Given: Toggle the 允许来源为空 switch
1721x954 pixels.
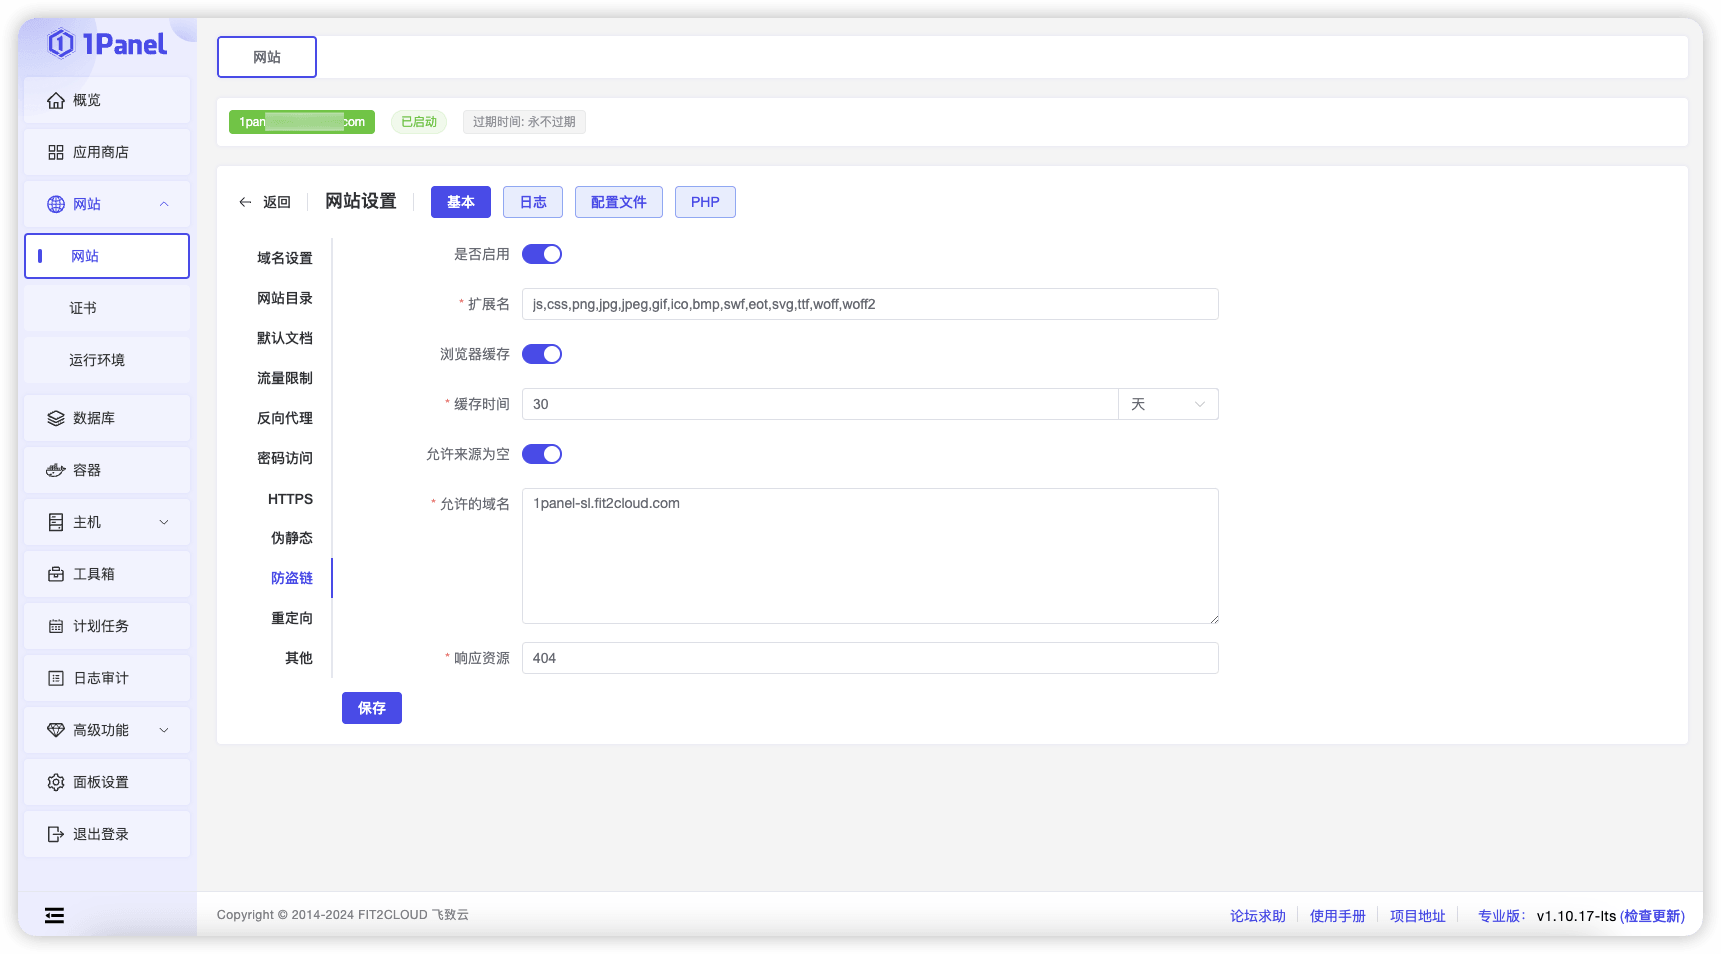Looking at the screenshot, I should pyautogui.click(x=542, y=454).
